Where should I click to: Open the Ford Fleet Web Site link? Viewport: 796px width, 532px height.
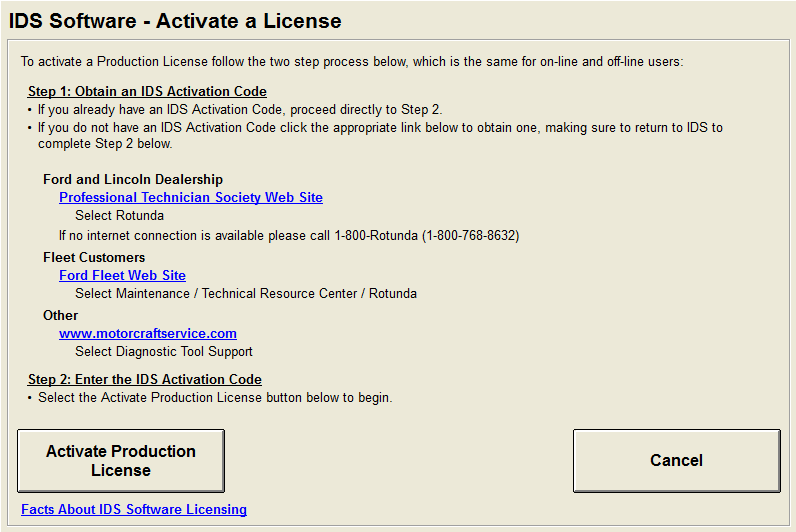click(122, 276)
